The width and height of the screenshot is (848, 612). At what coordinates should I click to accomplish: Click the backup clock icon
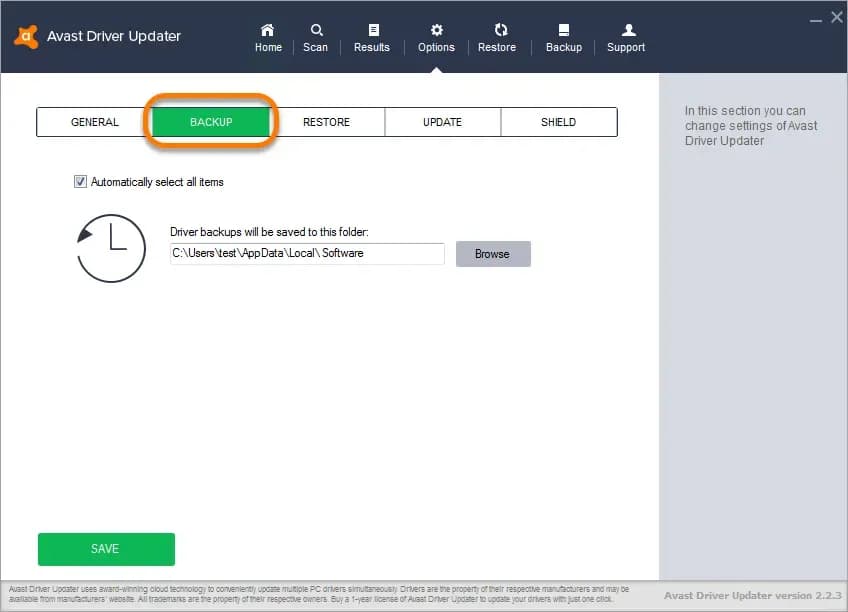111,248
